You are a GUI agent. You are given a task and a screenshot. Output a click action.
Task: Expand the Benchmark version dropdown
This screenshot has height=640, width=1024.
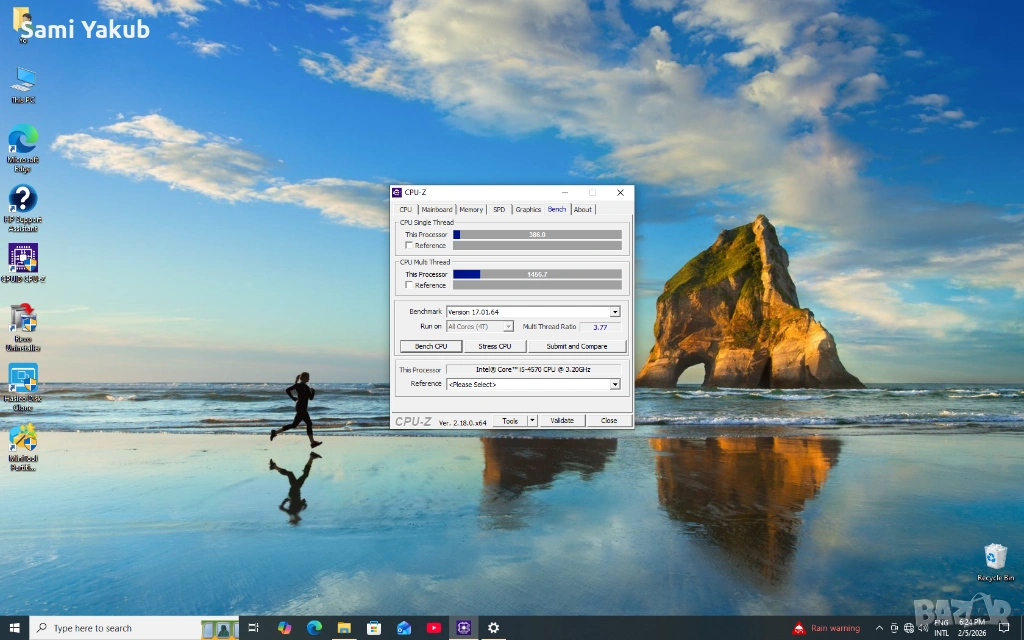tap(615, 312)
